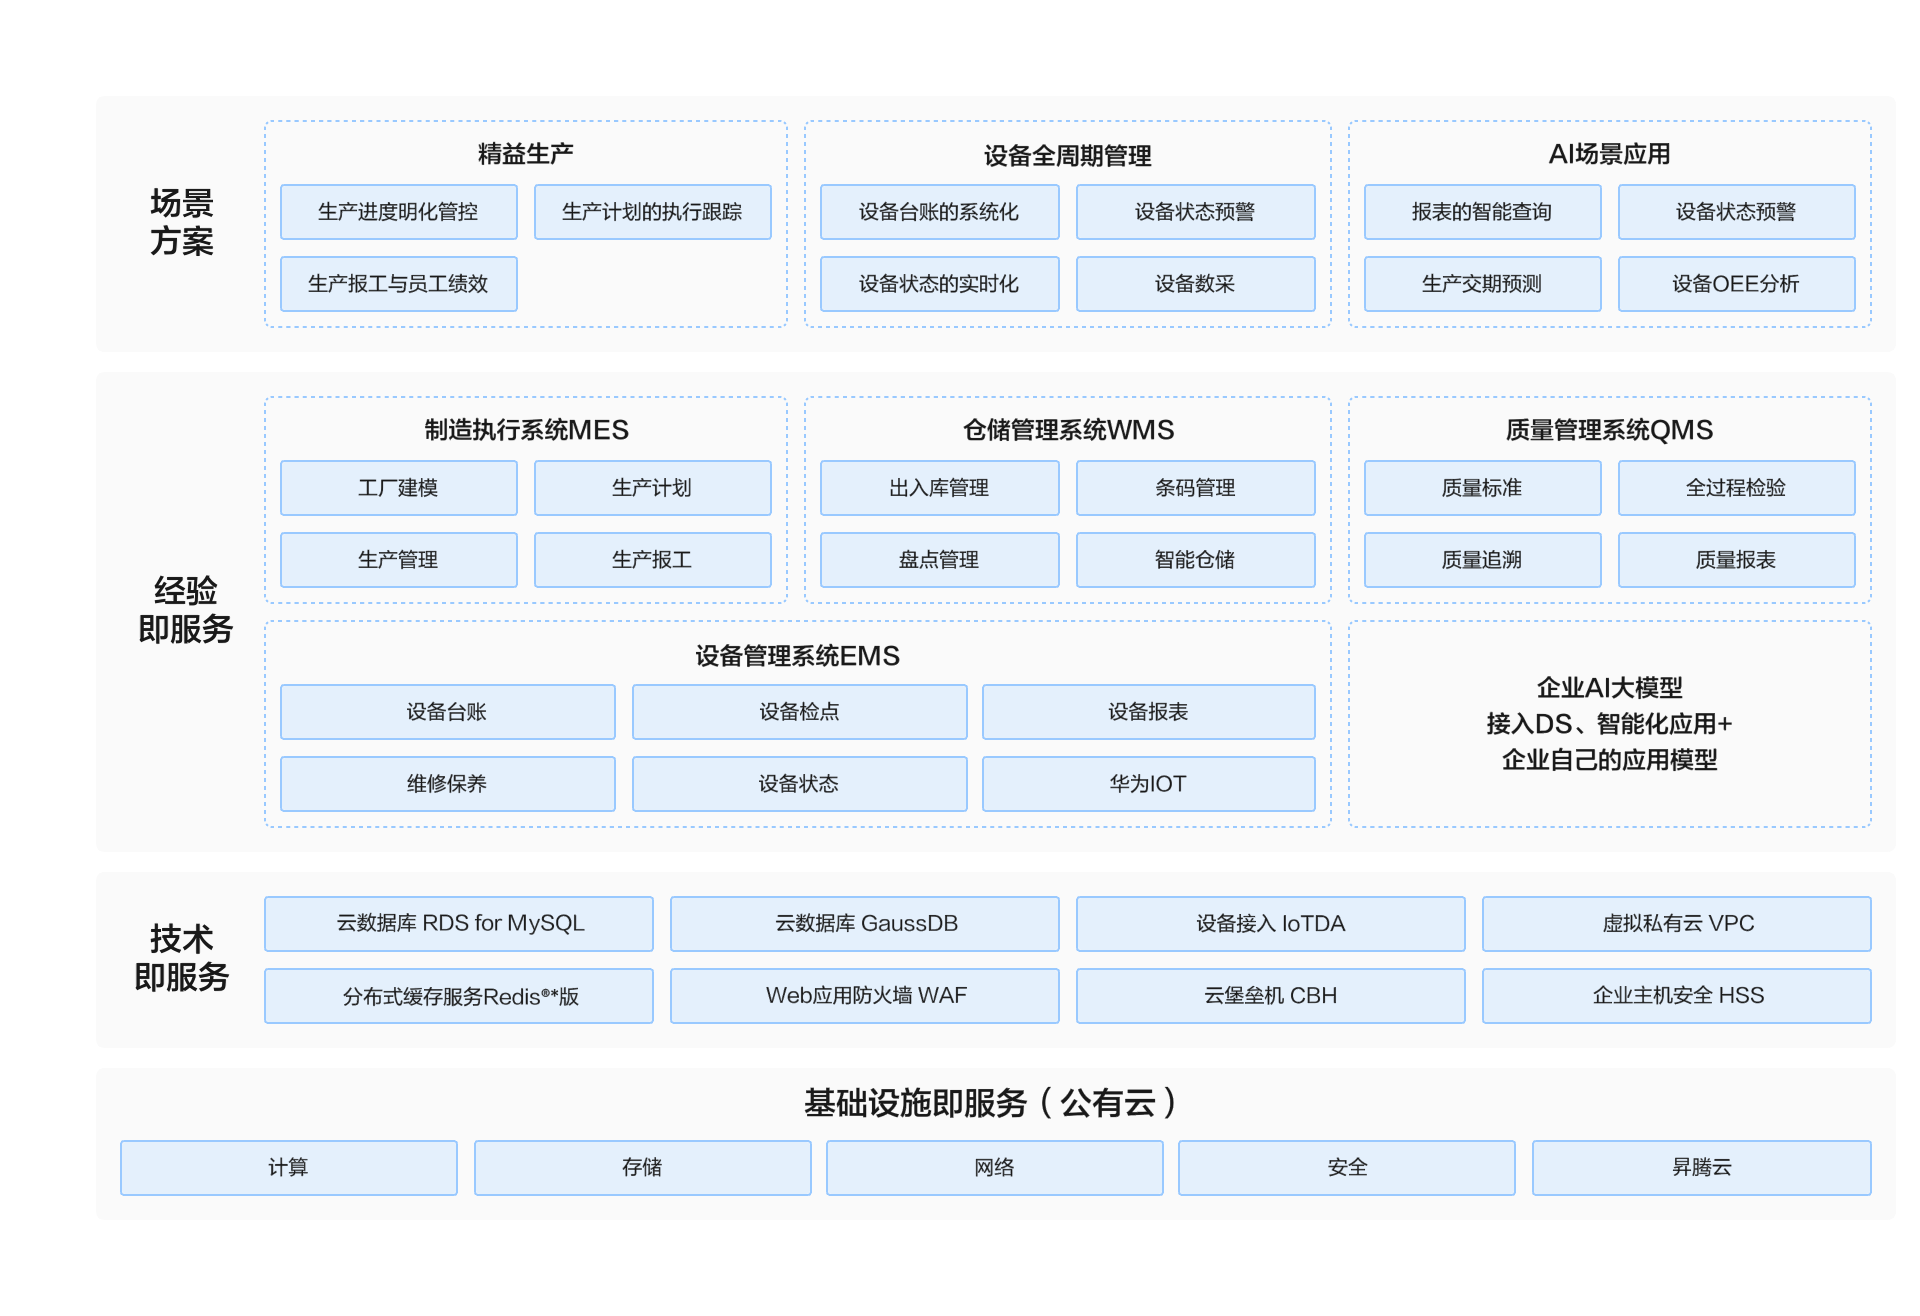Click the 网络 box
Image resolution: width=1920 pixels, height=1316 pixels.
995,1168
